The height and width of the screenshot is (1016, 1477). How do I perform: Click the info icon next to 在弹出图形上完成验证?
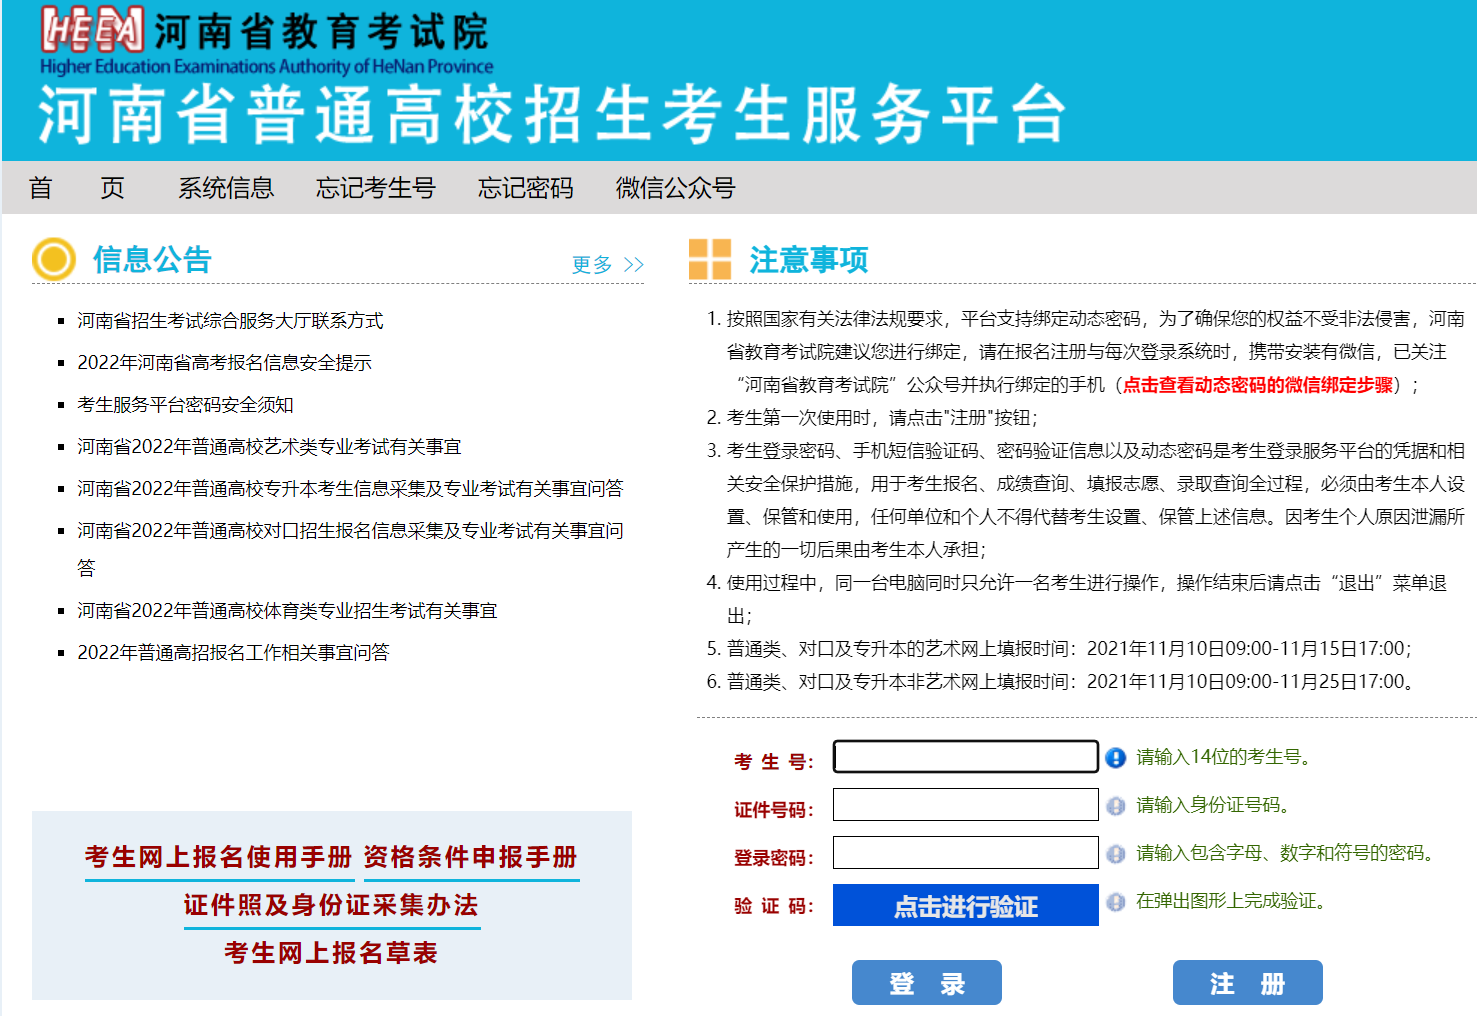point(1116,902)
